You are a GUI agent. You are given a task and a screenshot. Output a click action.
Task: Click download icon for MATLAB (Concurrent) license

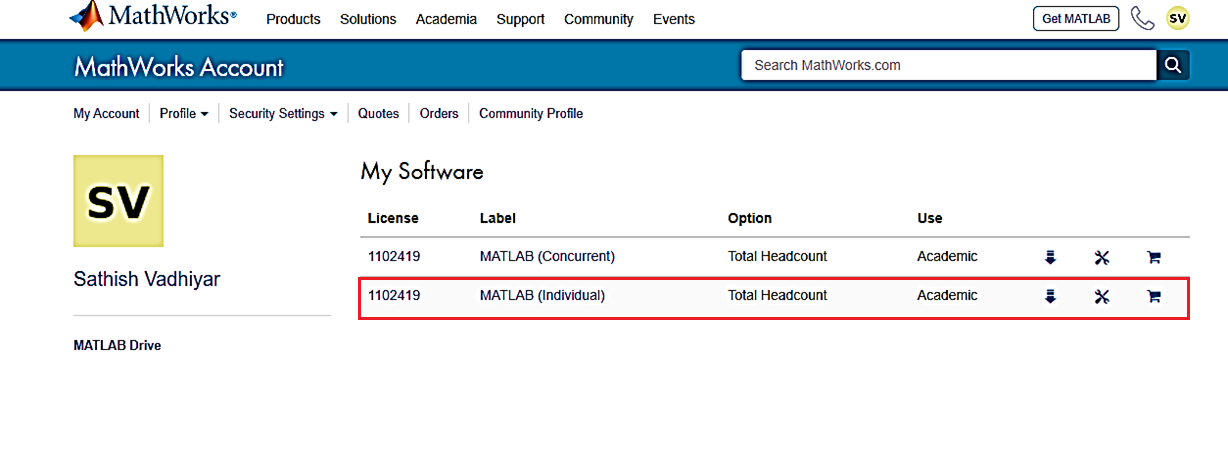(1050, 257)
